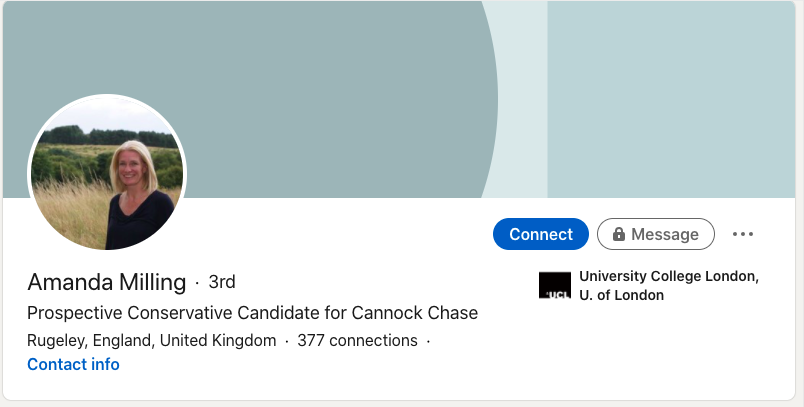Open the Contact info link
The height and width of the screenshot is (407, 804).
tap(73, 364)
